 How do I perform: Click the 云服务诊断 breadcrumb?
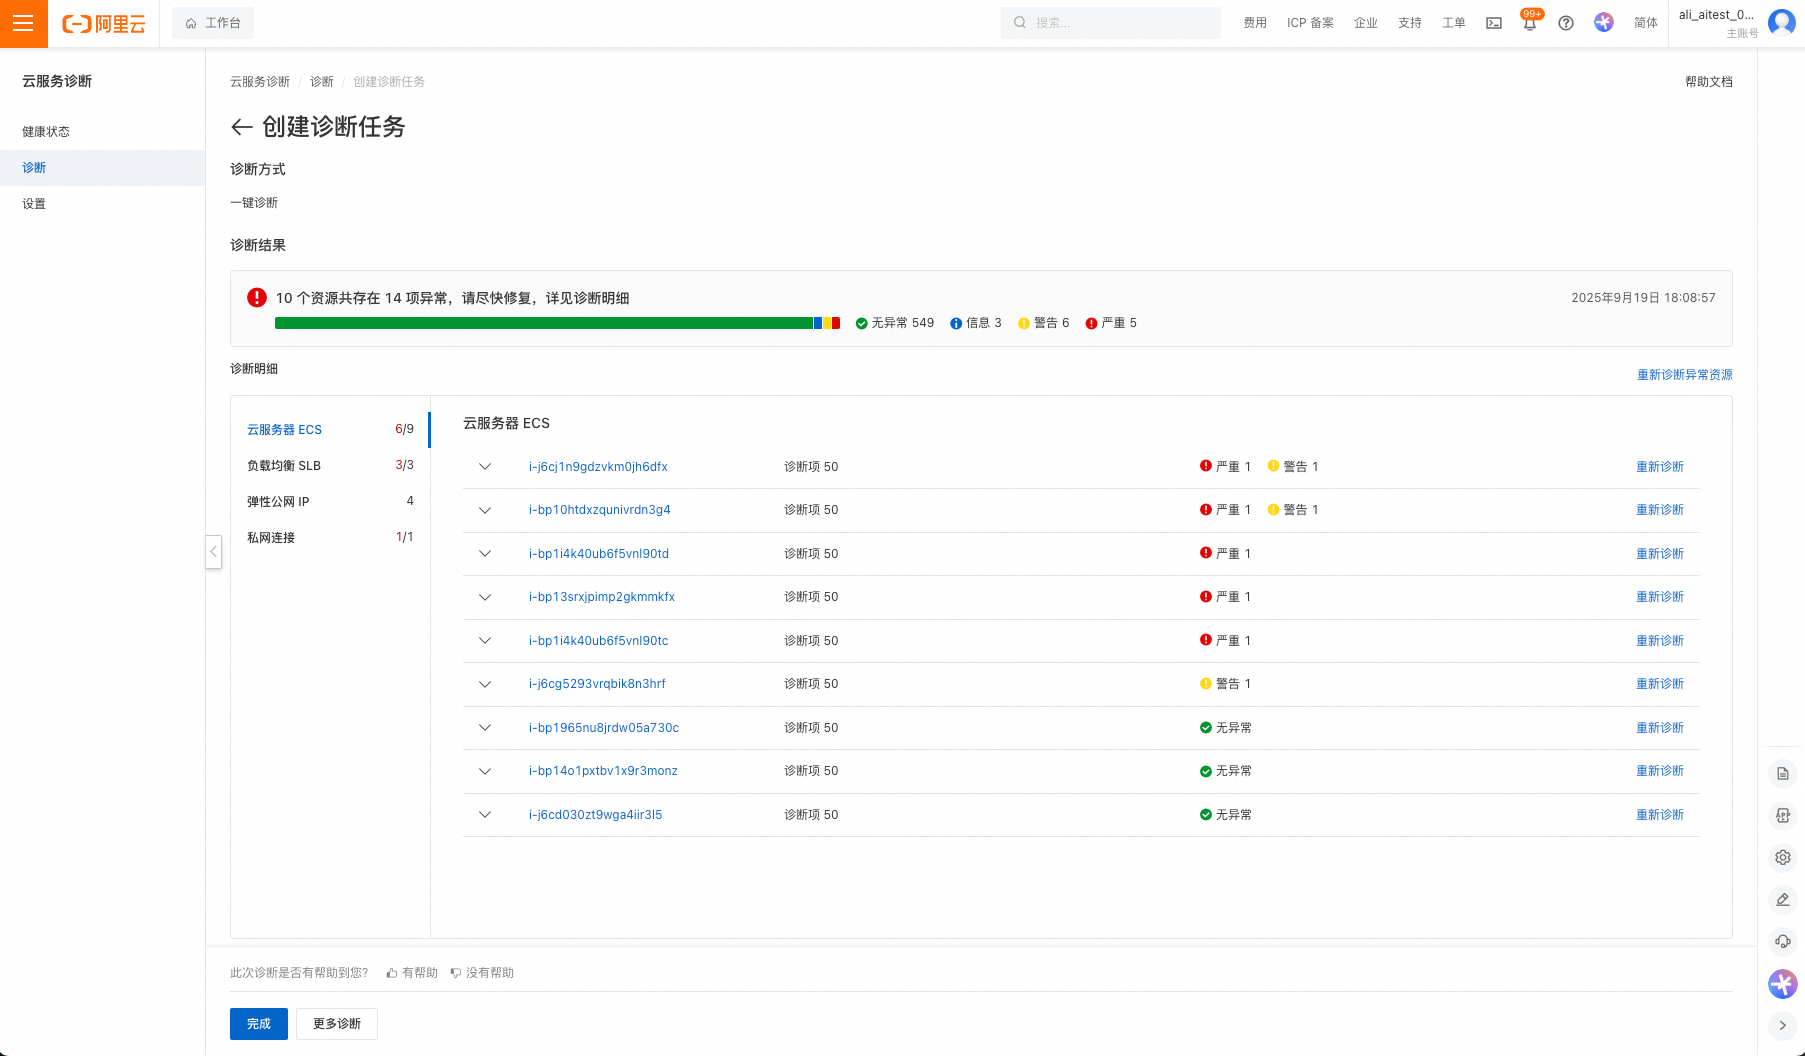(x=260, y=82)
